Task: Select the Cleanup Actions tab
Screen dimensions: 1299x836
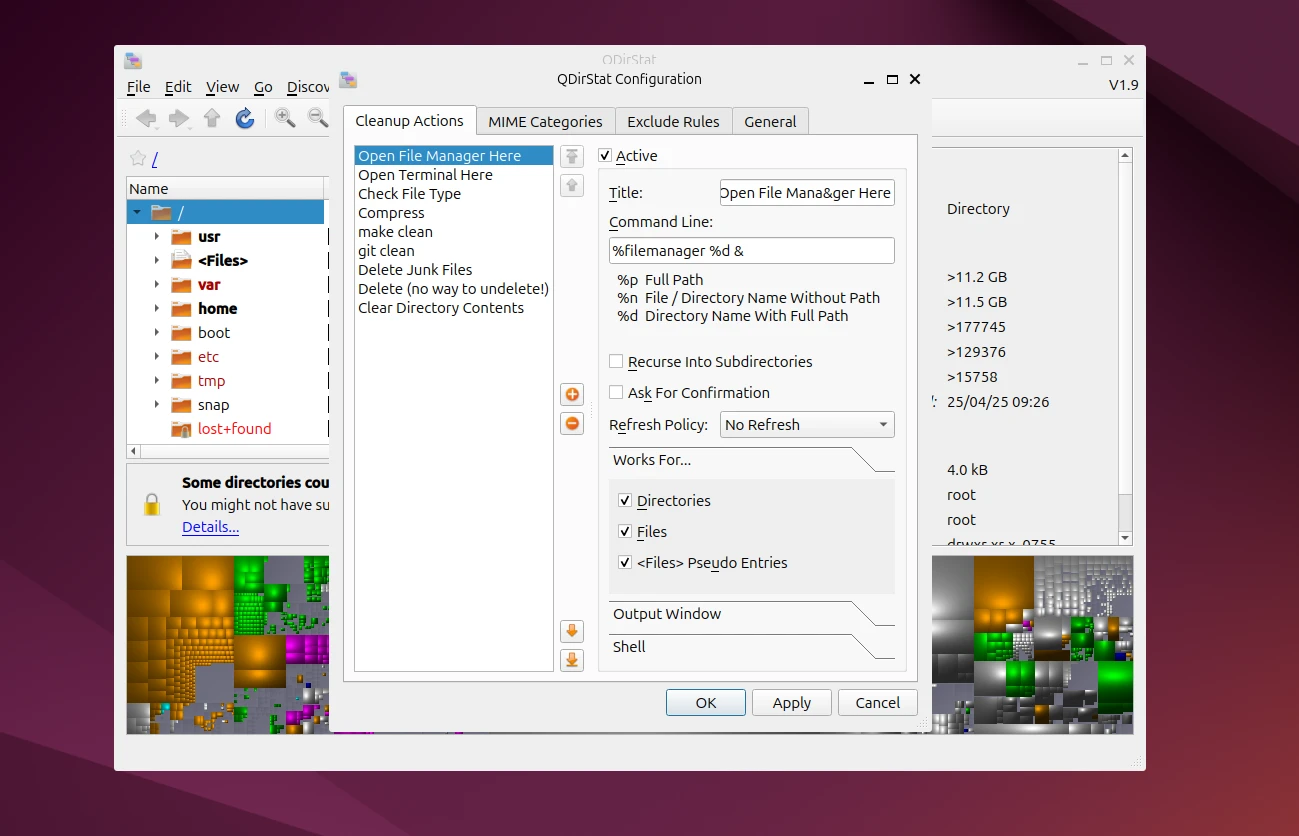Action: (x=410, y=121)
